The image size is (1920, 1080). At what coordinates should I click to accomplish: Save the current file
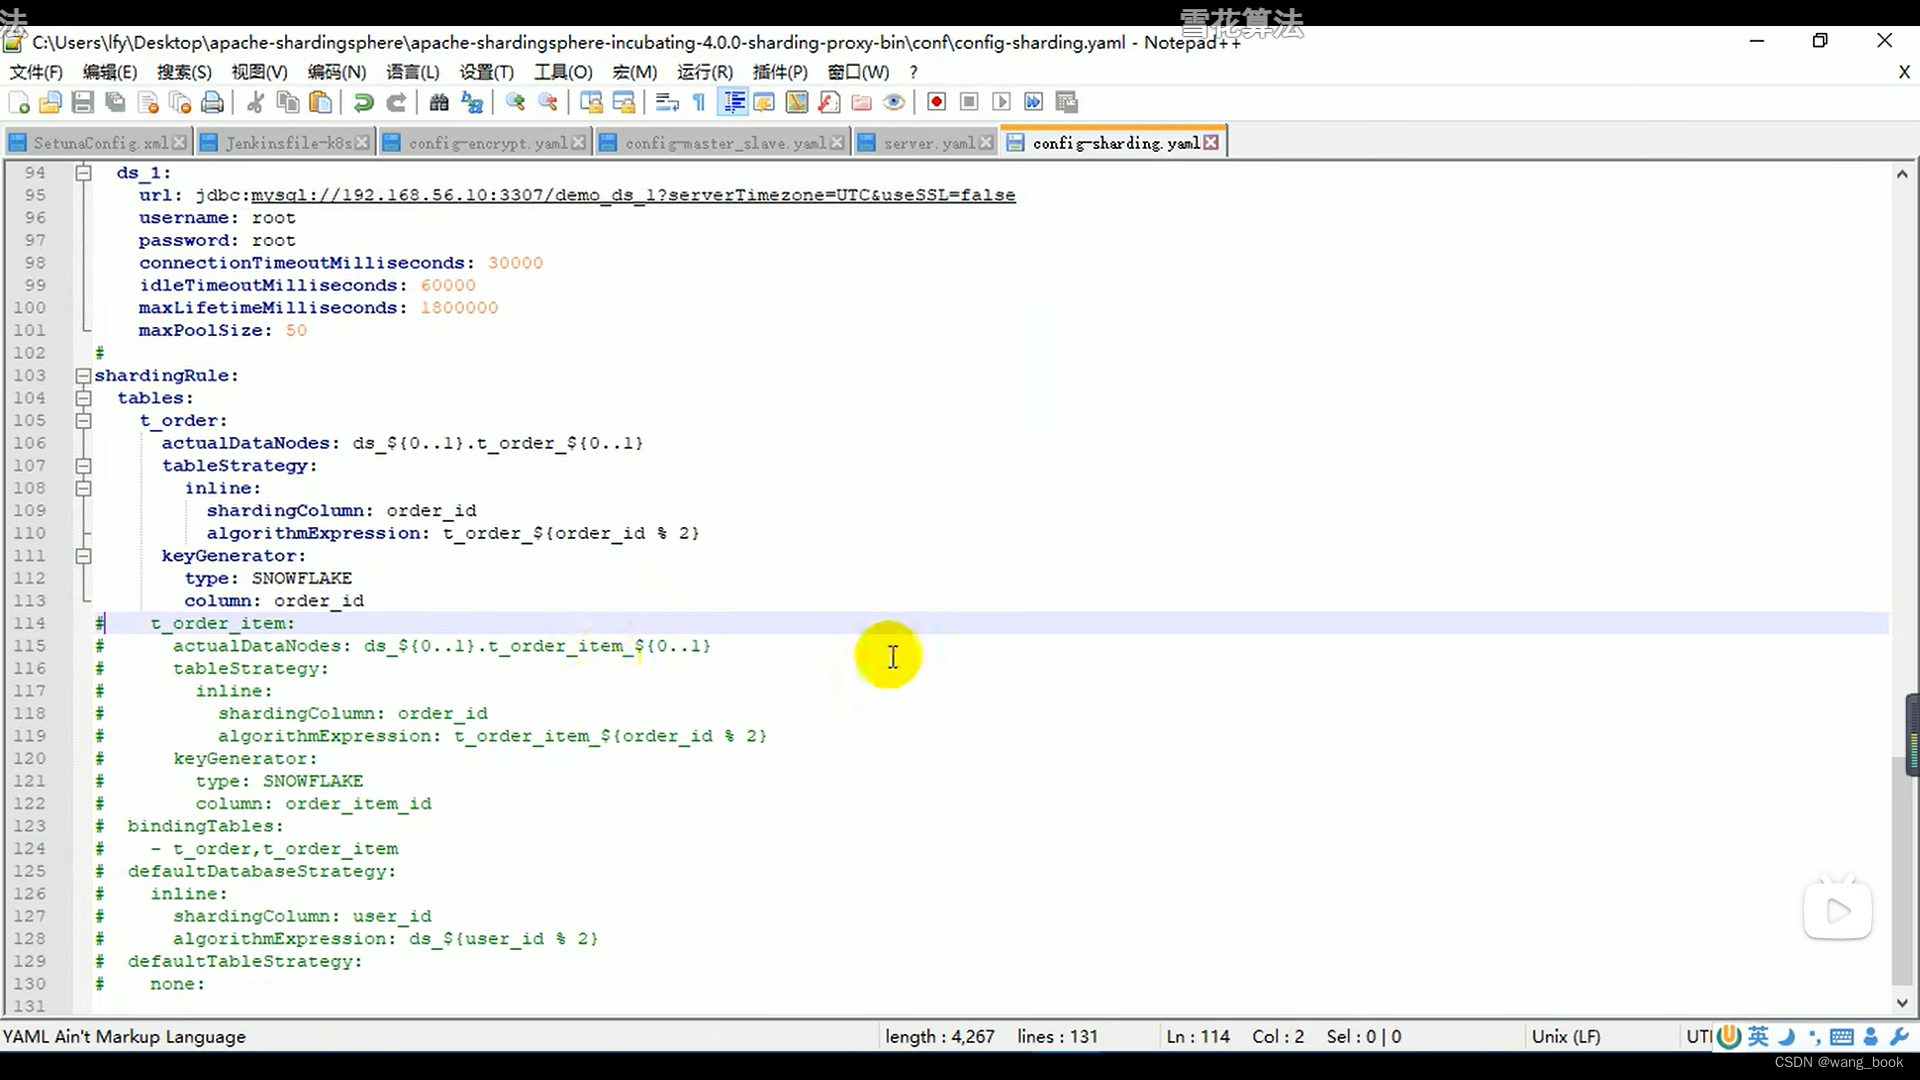(x=83, y=102)
